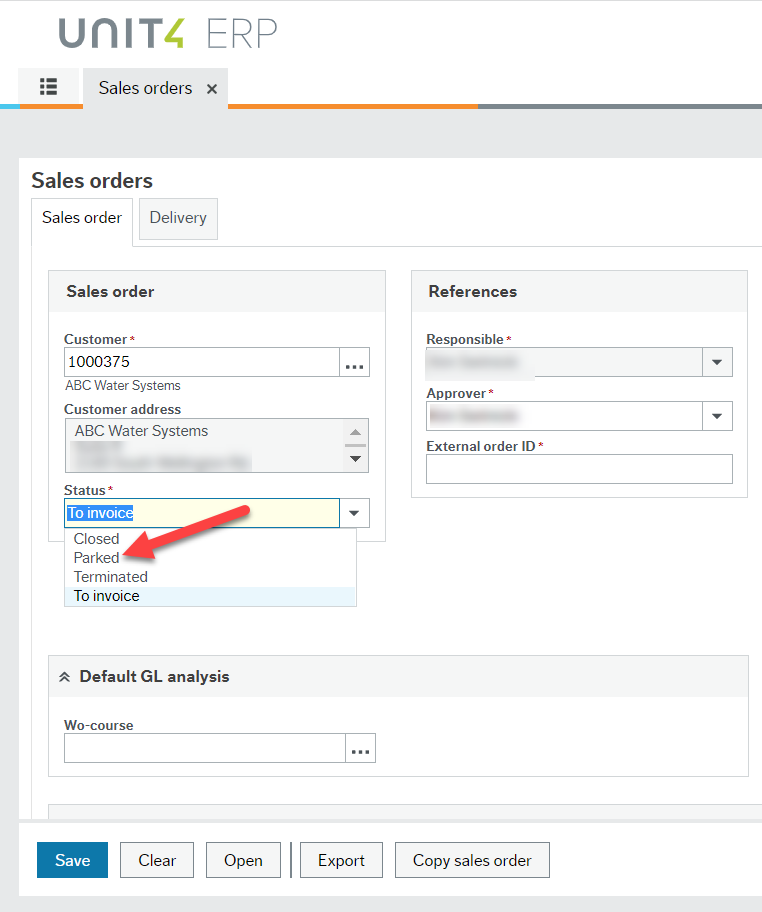Viewport: 762px width, 912px height.
Task: Open the Status dropdown arrow
Action: [x=355, y=512]
